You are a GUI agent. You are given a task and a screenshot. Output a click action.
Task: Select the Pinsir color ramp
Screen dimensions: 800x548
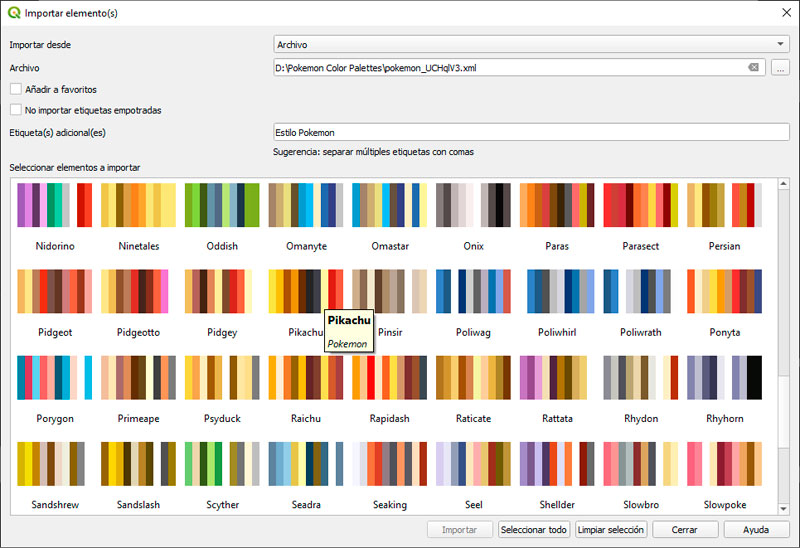pyautogui.click(x=390, y=291)
